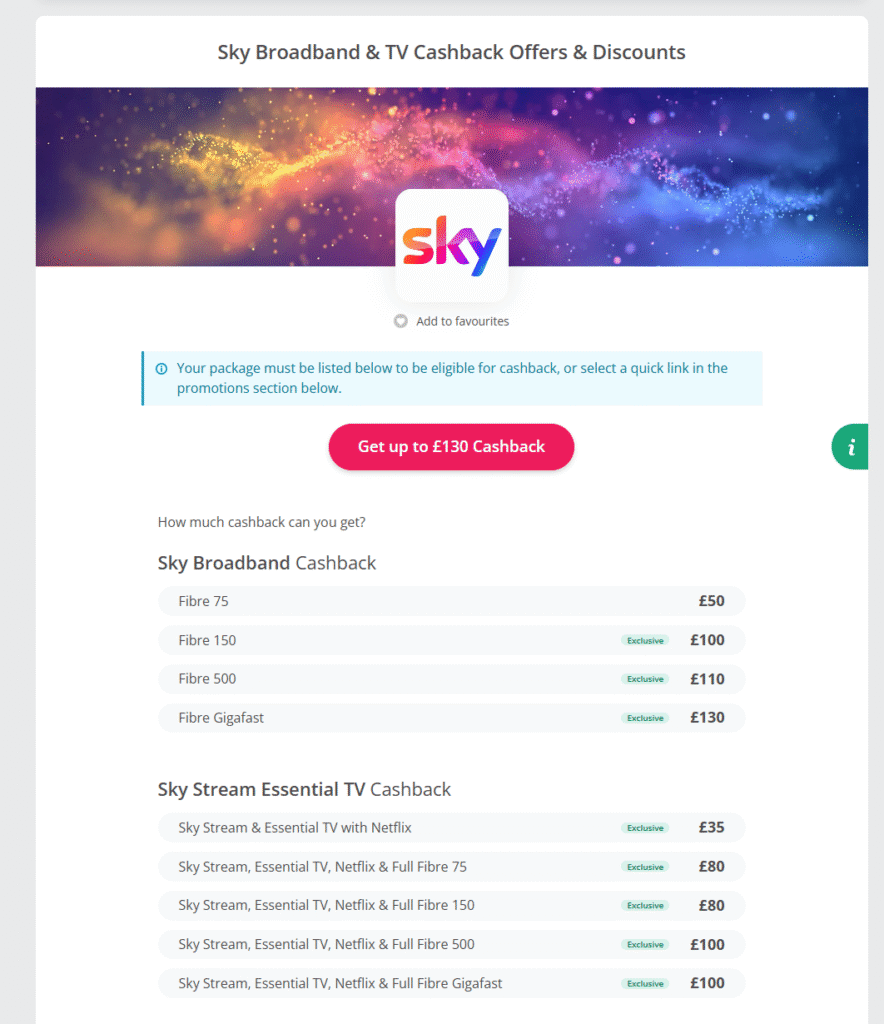
Task: Click the Exclusive badge on Fibre 150
Action: [x=645, y=641]
